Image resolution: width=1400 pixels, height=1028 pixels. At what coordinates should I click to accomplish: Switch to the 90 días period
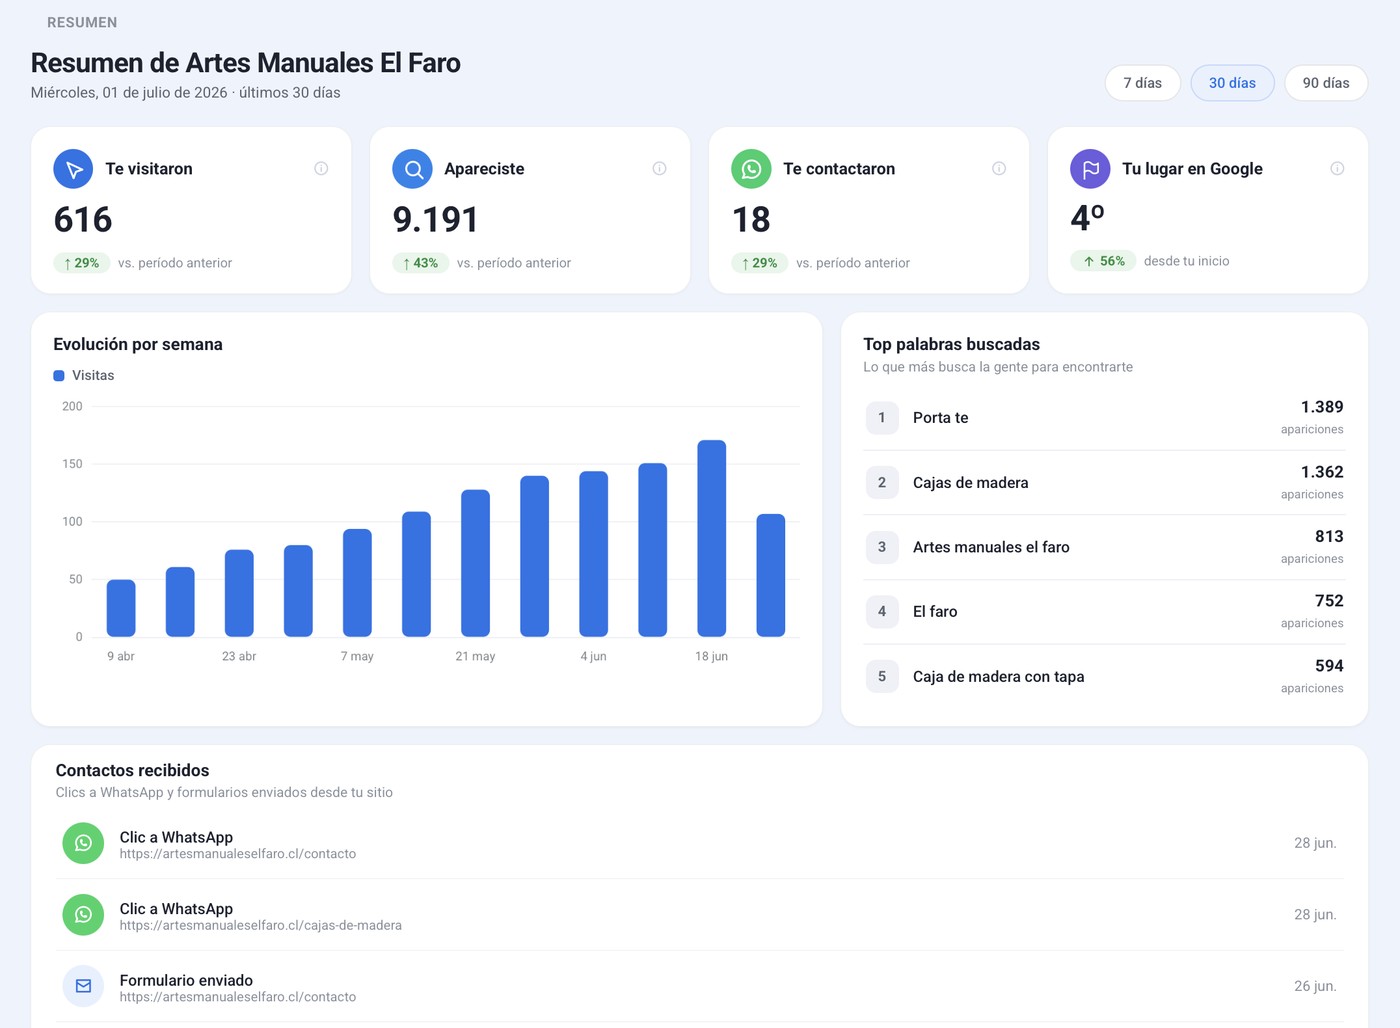1326,83
